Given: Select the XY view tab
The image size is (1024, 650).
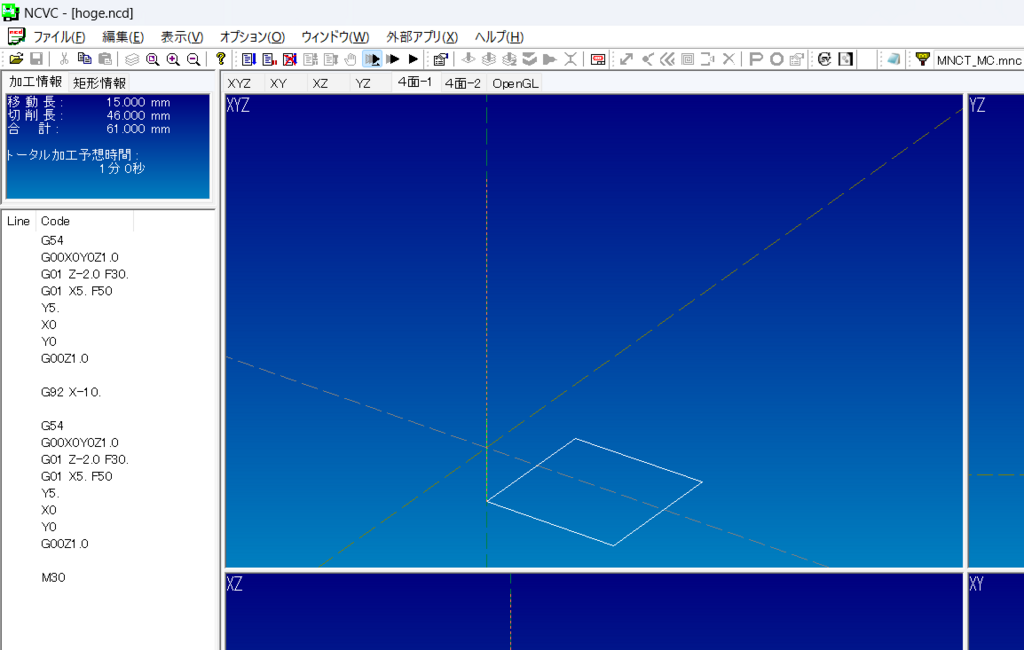Looking at the screenshot, I should (x=279, y=84).
